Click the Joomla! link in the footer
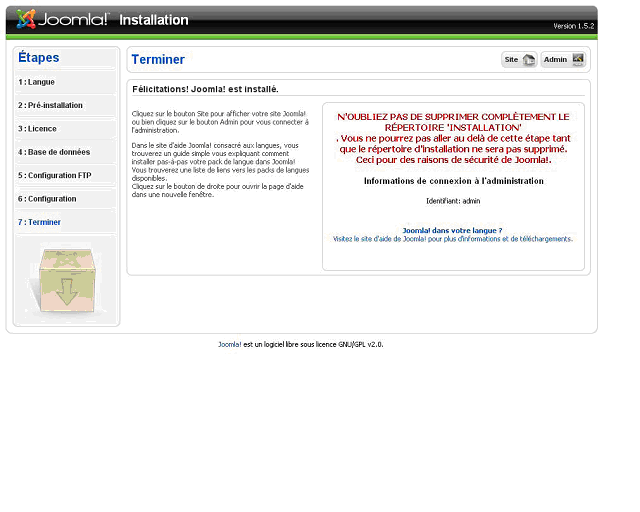The height and width of the screenshot is (512, 640). pos(230,344)
